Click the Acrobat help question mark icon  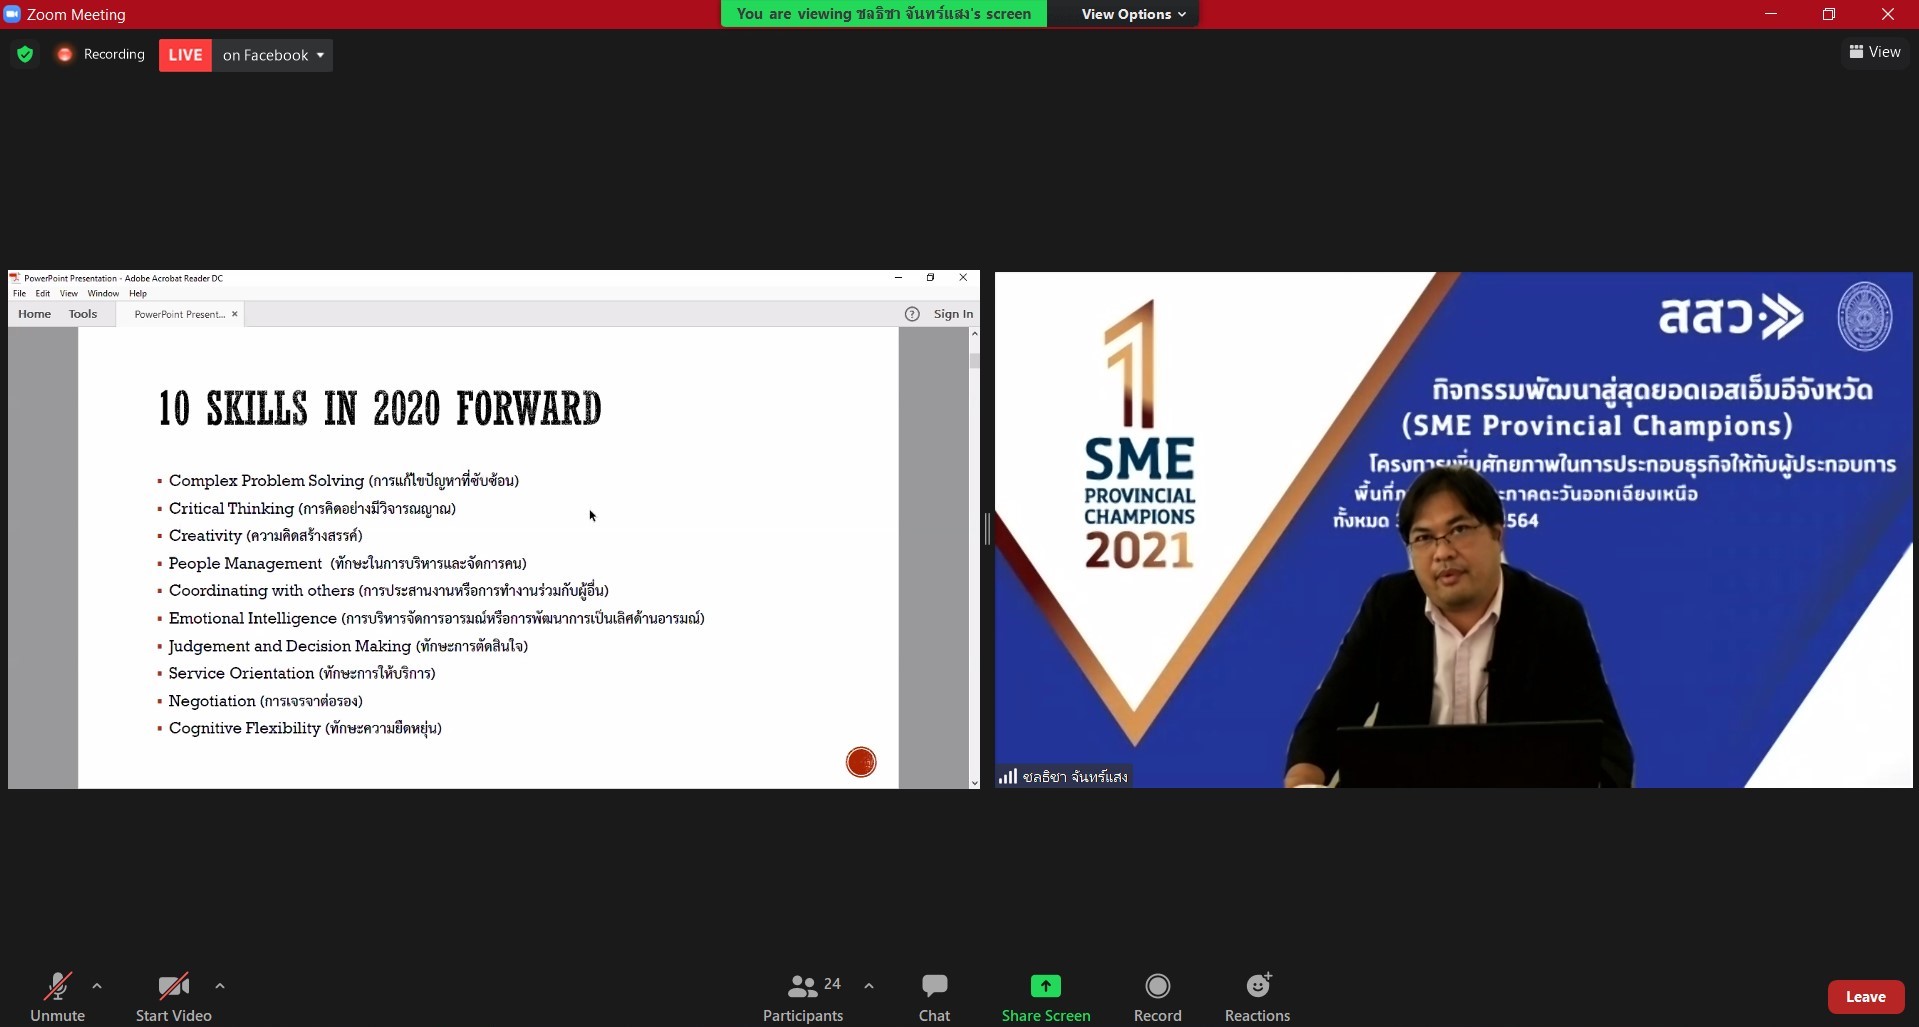[x=912, y=314]
